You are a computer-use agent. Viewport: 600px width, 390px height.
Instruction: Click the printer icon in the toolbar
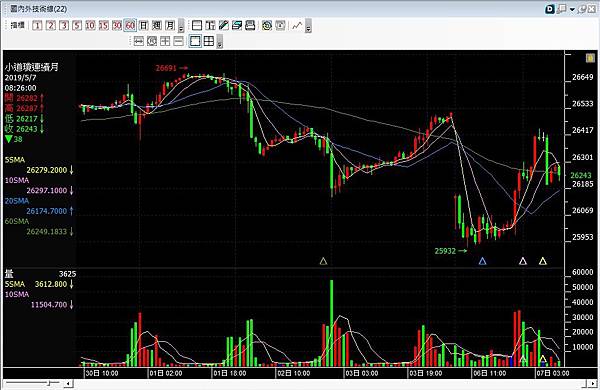(250, 26)
